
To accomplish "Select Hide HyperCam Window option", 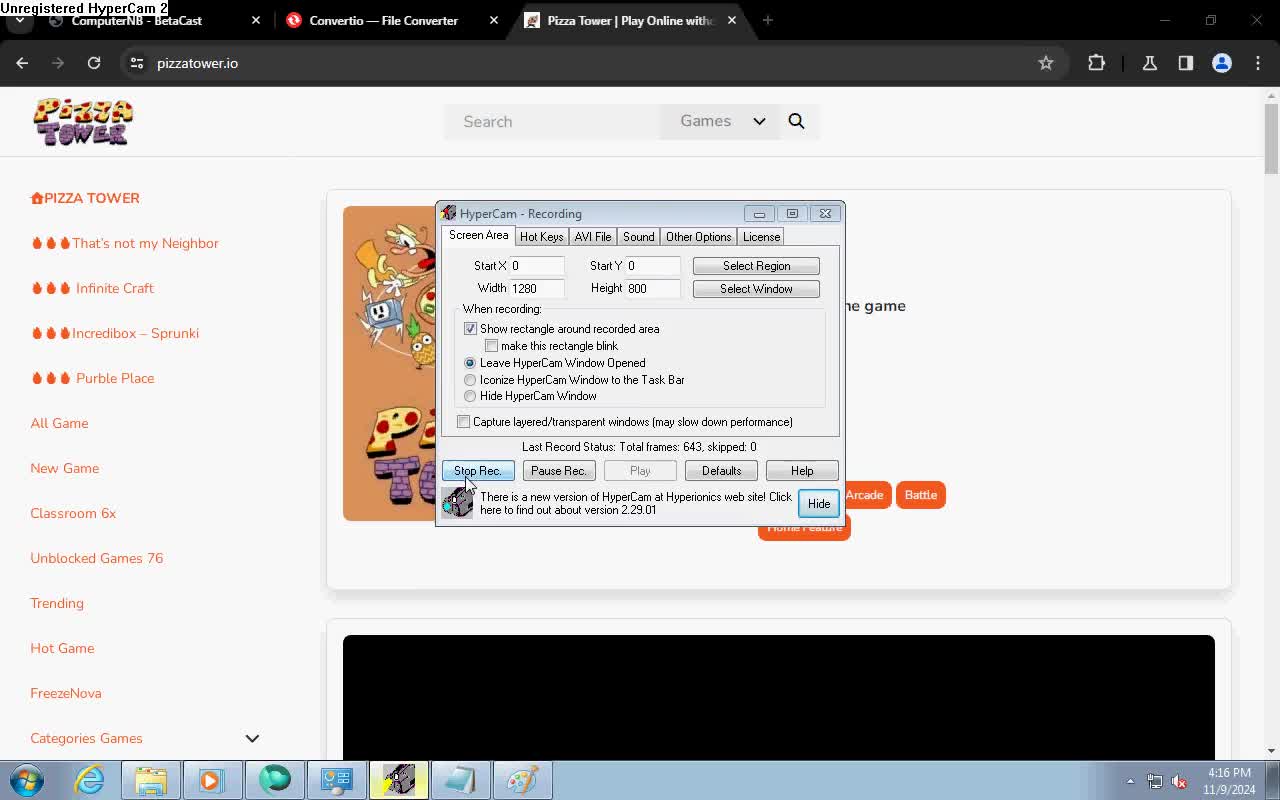I will (470, 396).
